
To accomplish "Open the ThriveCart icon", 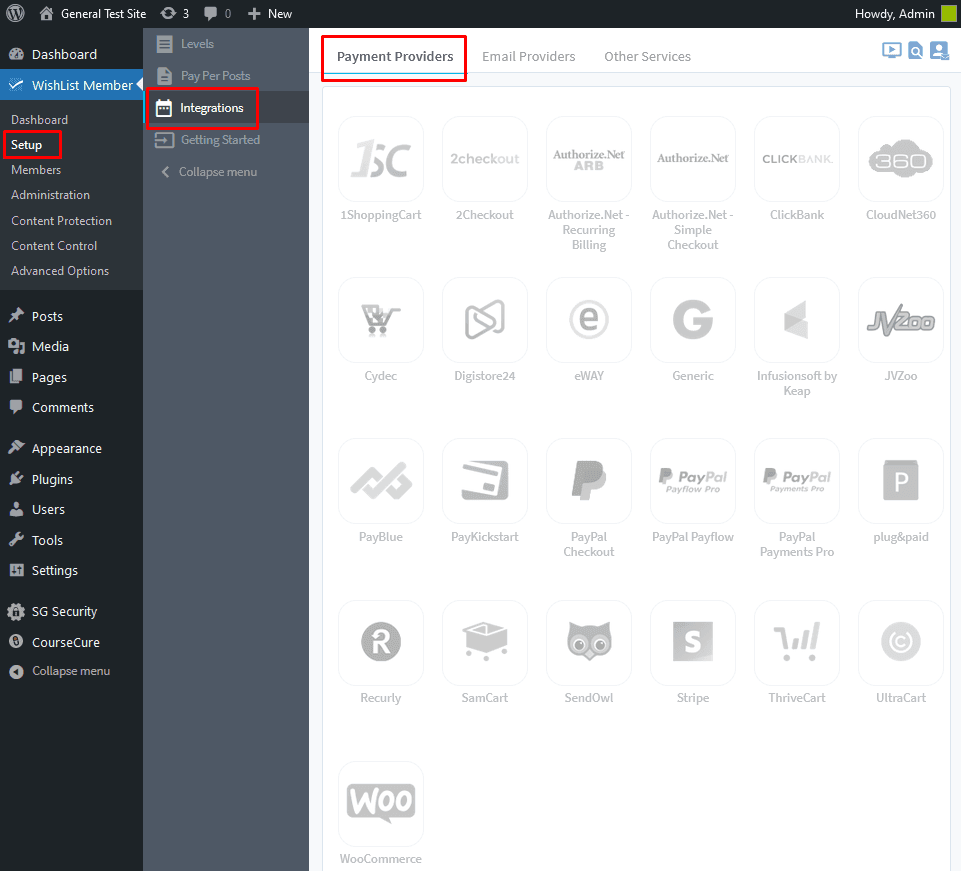I will click(797, 642).
